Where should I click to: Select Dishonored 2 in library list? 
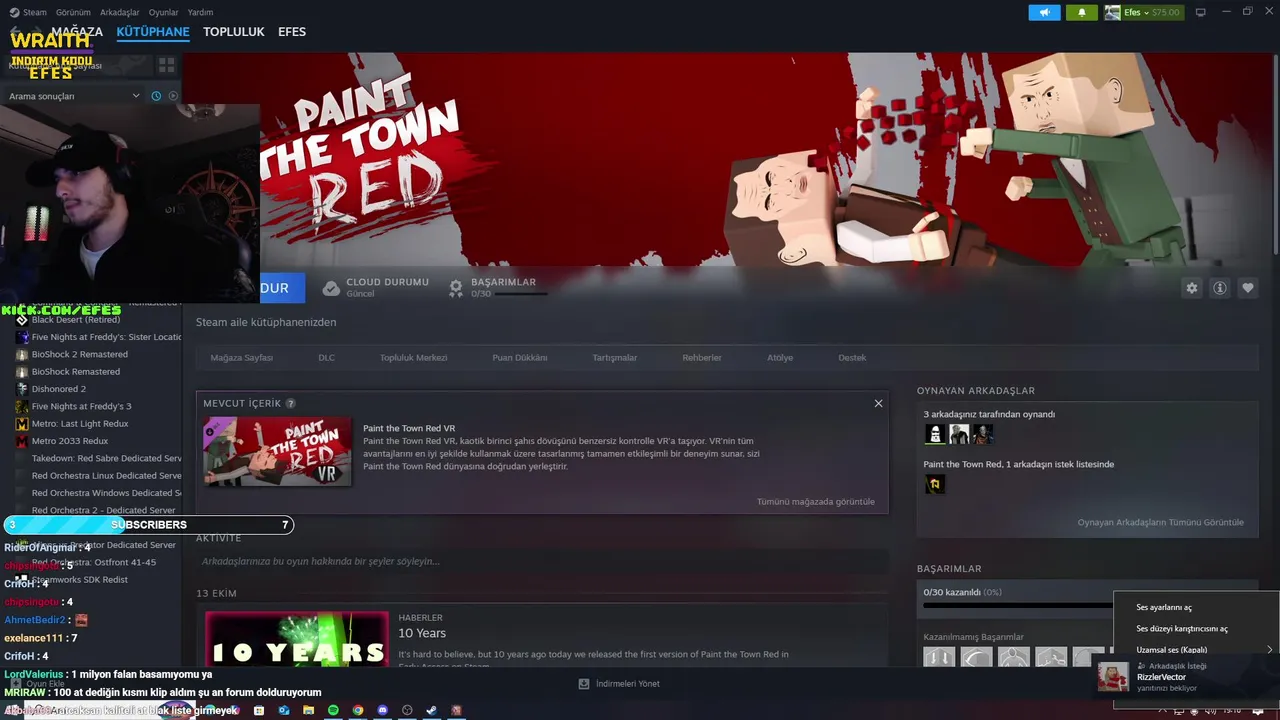[59, 389]
